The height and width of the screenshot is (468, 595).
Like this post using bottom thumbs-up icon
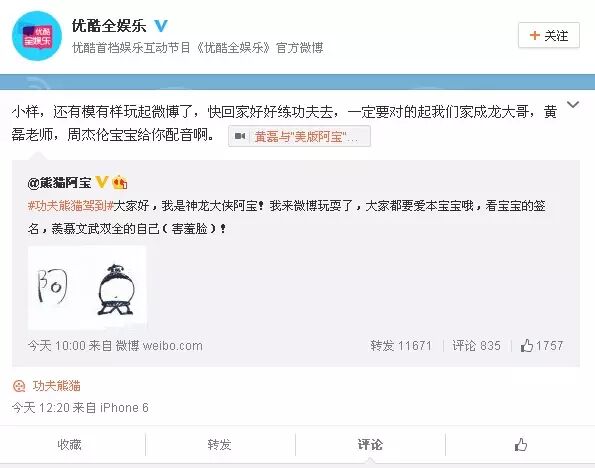pos(521,444)
